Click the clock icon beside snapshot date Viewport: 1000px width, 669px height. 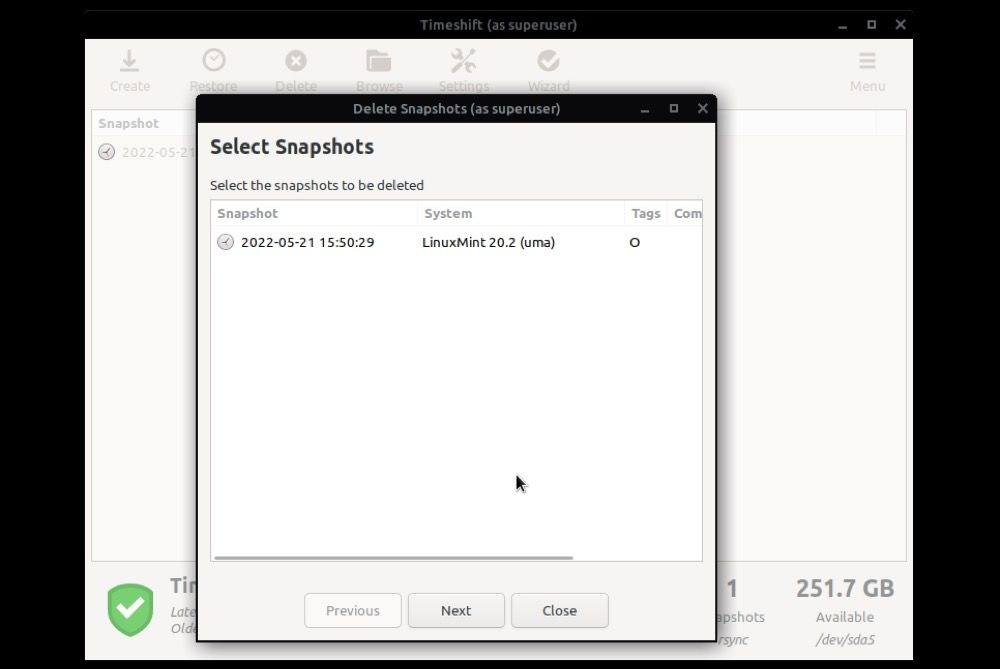(225, 242)
